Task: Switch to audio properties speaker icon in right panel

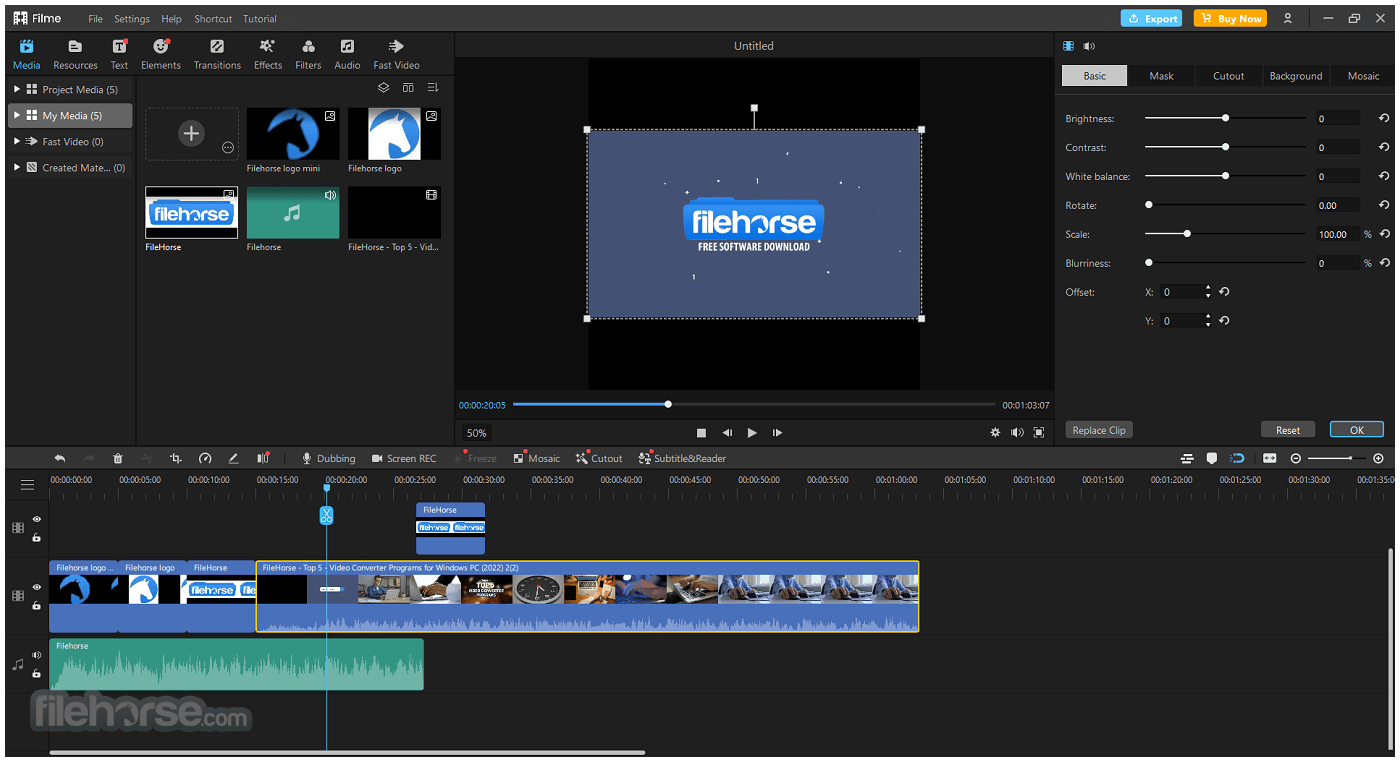Action: (x=1089, y=46)
